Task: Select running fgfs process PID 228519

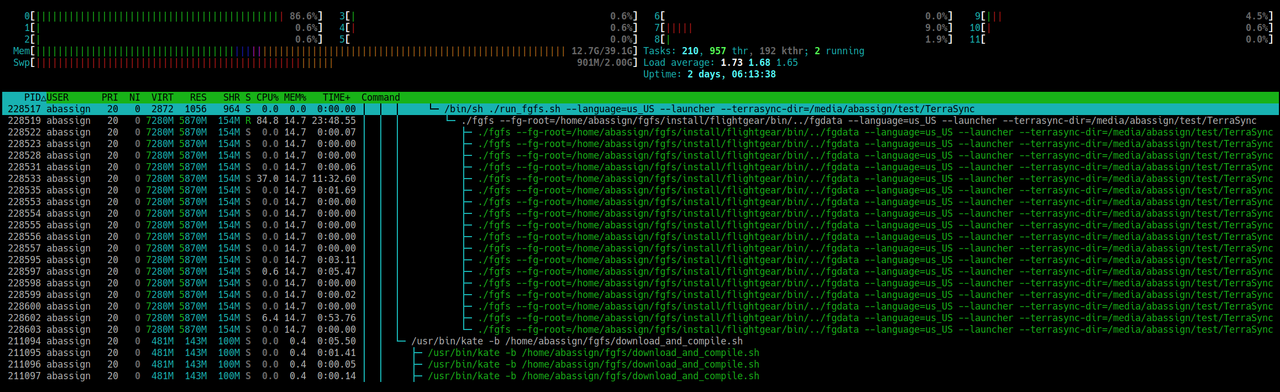Action: pyautogui.click(x=640, y=120)
